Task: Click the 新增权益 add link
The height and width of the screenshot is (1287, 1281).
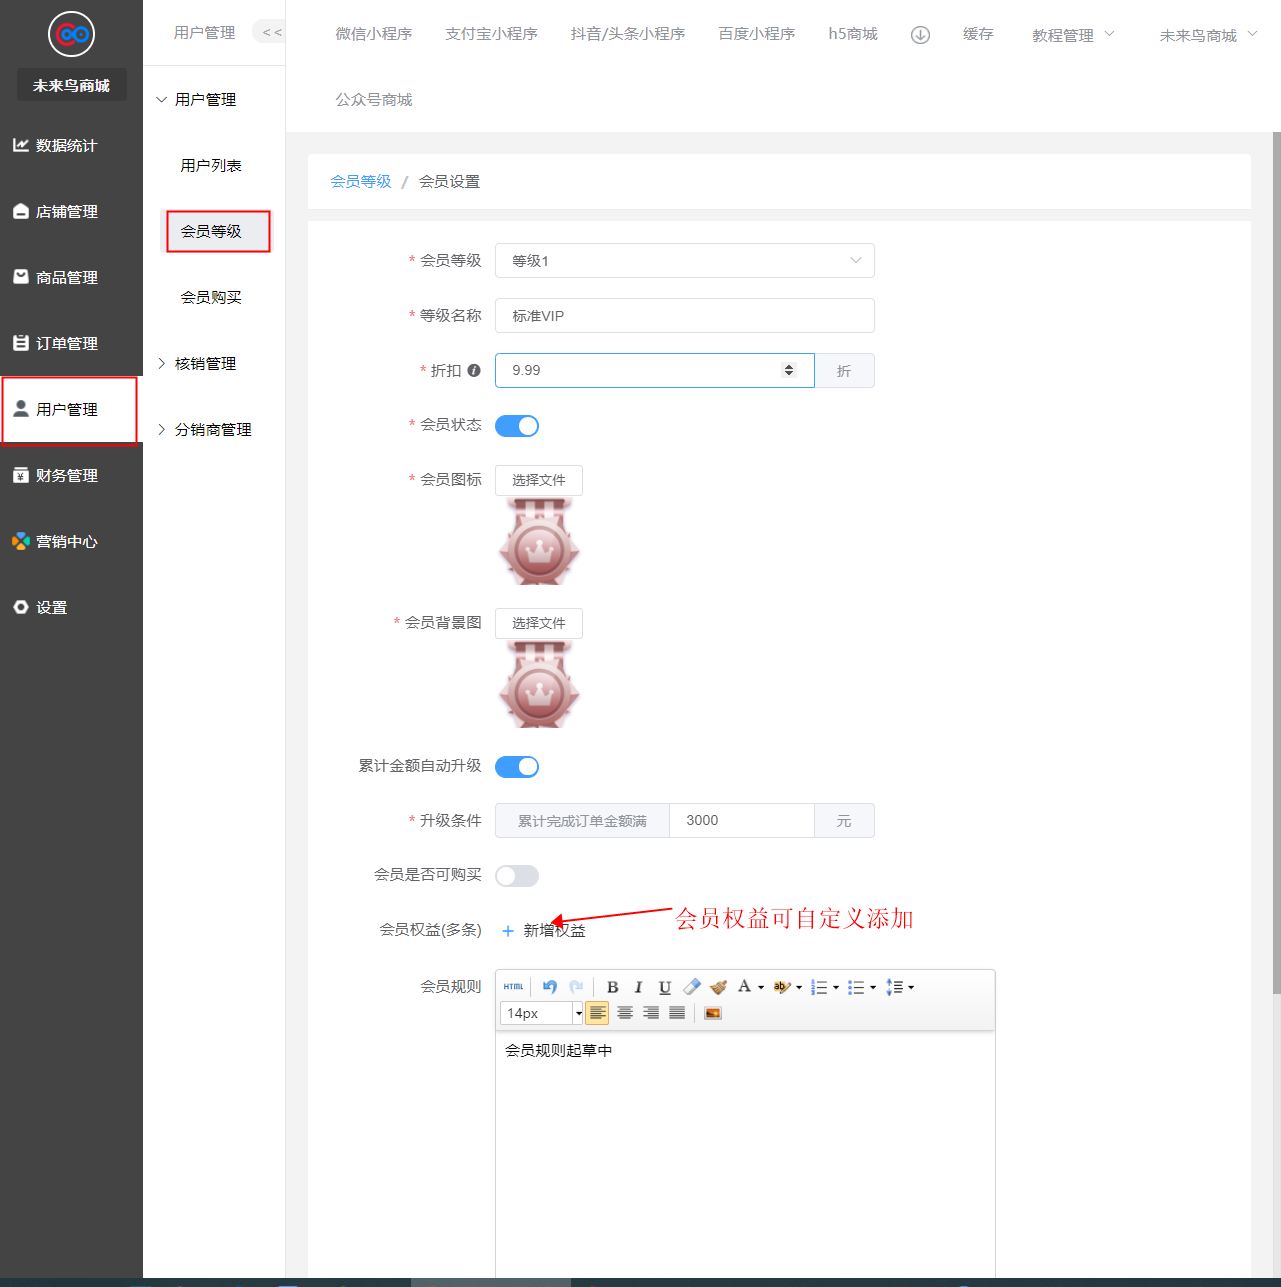Action: pos(544,931)
